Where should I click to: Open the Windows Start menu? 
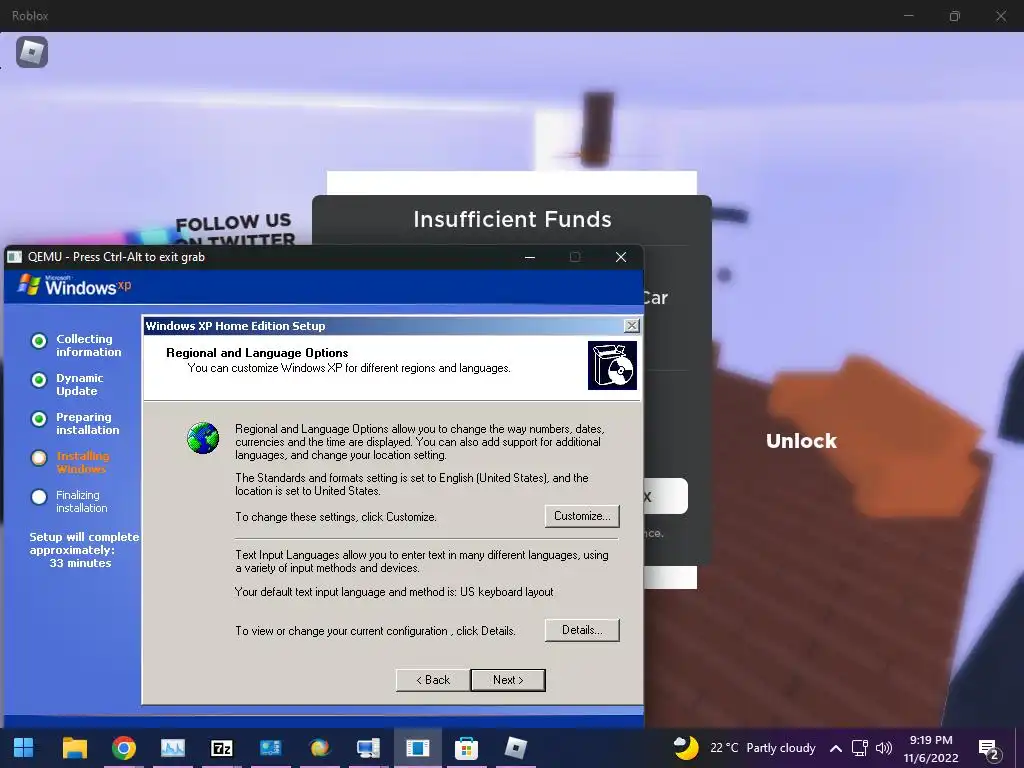coord(24,748)
